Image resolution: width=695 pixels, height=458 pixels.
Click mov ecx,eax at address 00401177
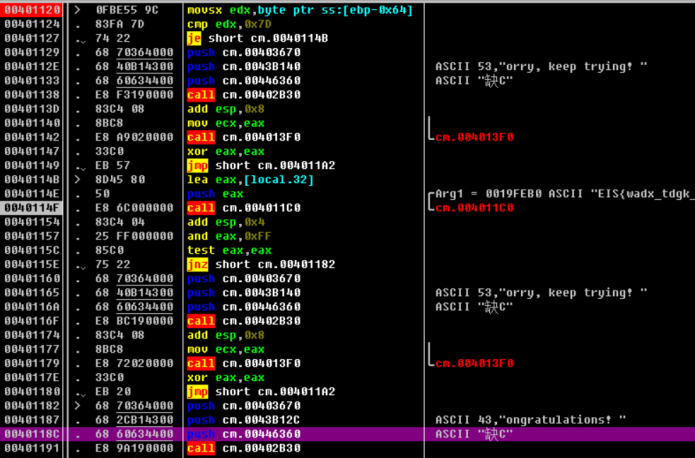pos(225,349)
